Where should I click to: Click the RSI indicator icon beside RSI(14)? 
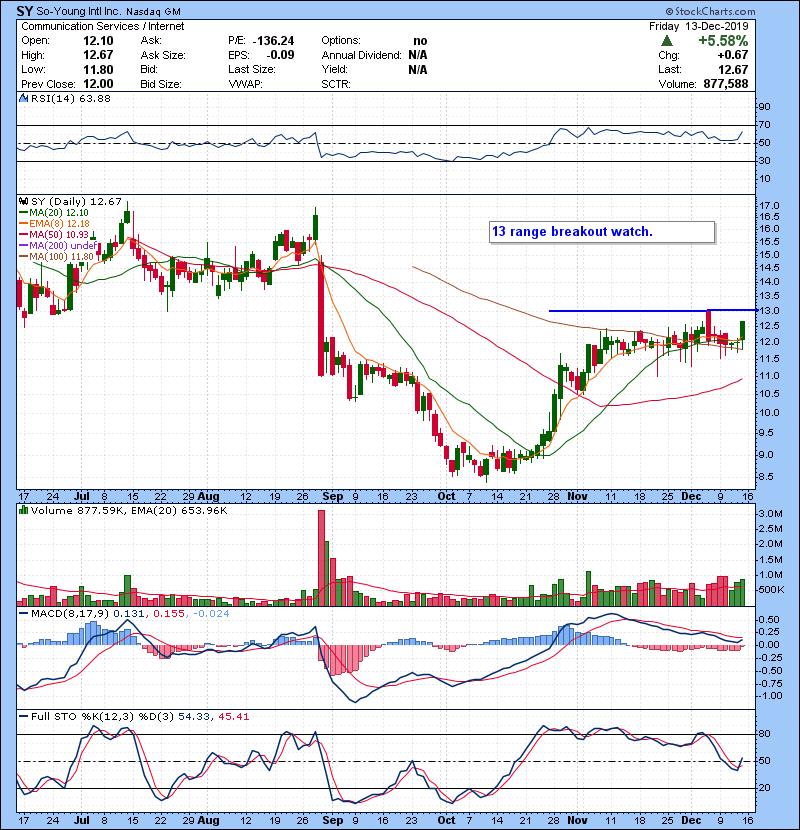[x=23, y=98]
